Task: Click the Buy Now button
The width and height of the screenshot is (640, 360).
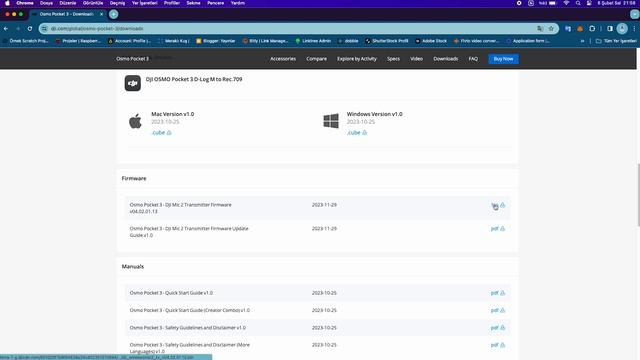Action: 503,59
